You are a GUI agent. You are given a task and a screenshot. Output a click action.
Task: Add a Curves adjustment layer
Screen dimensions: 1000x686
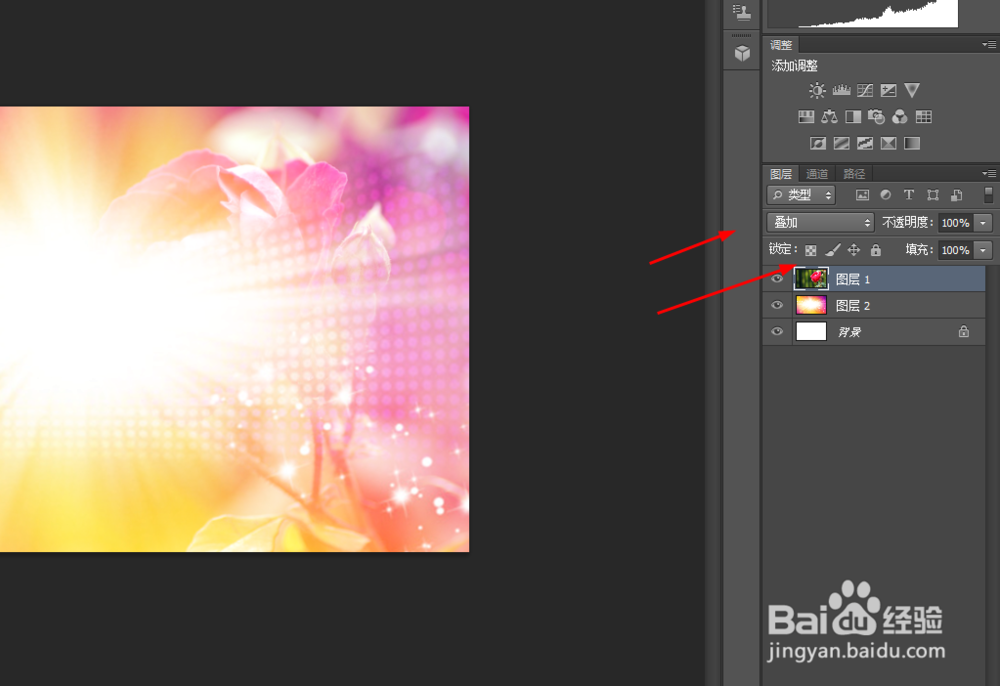click(865, 91)
